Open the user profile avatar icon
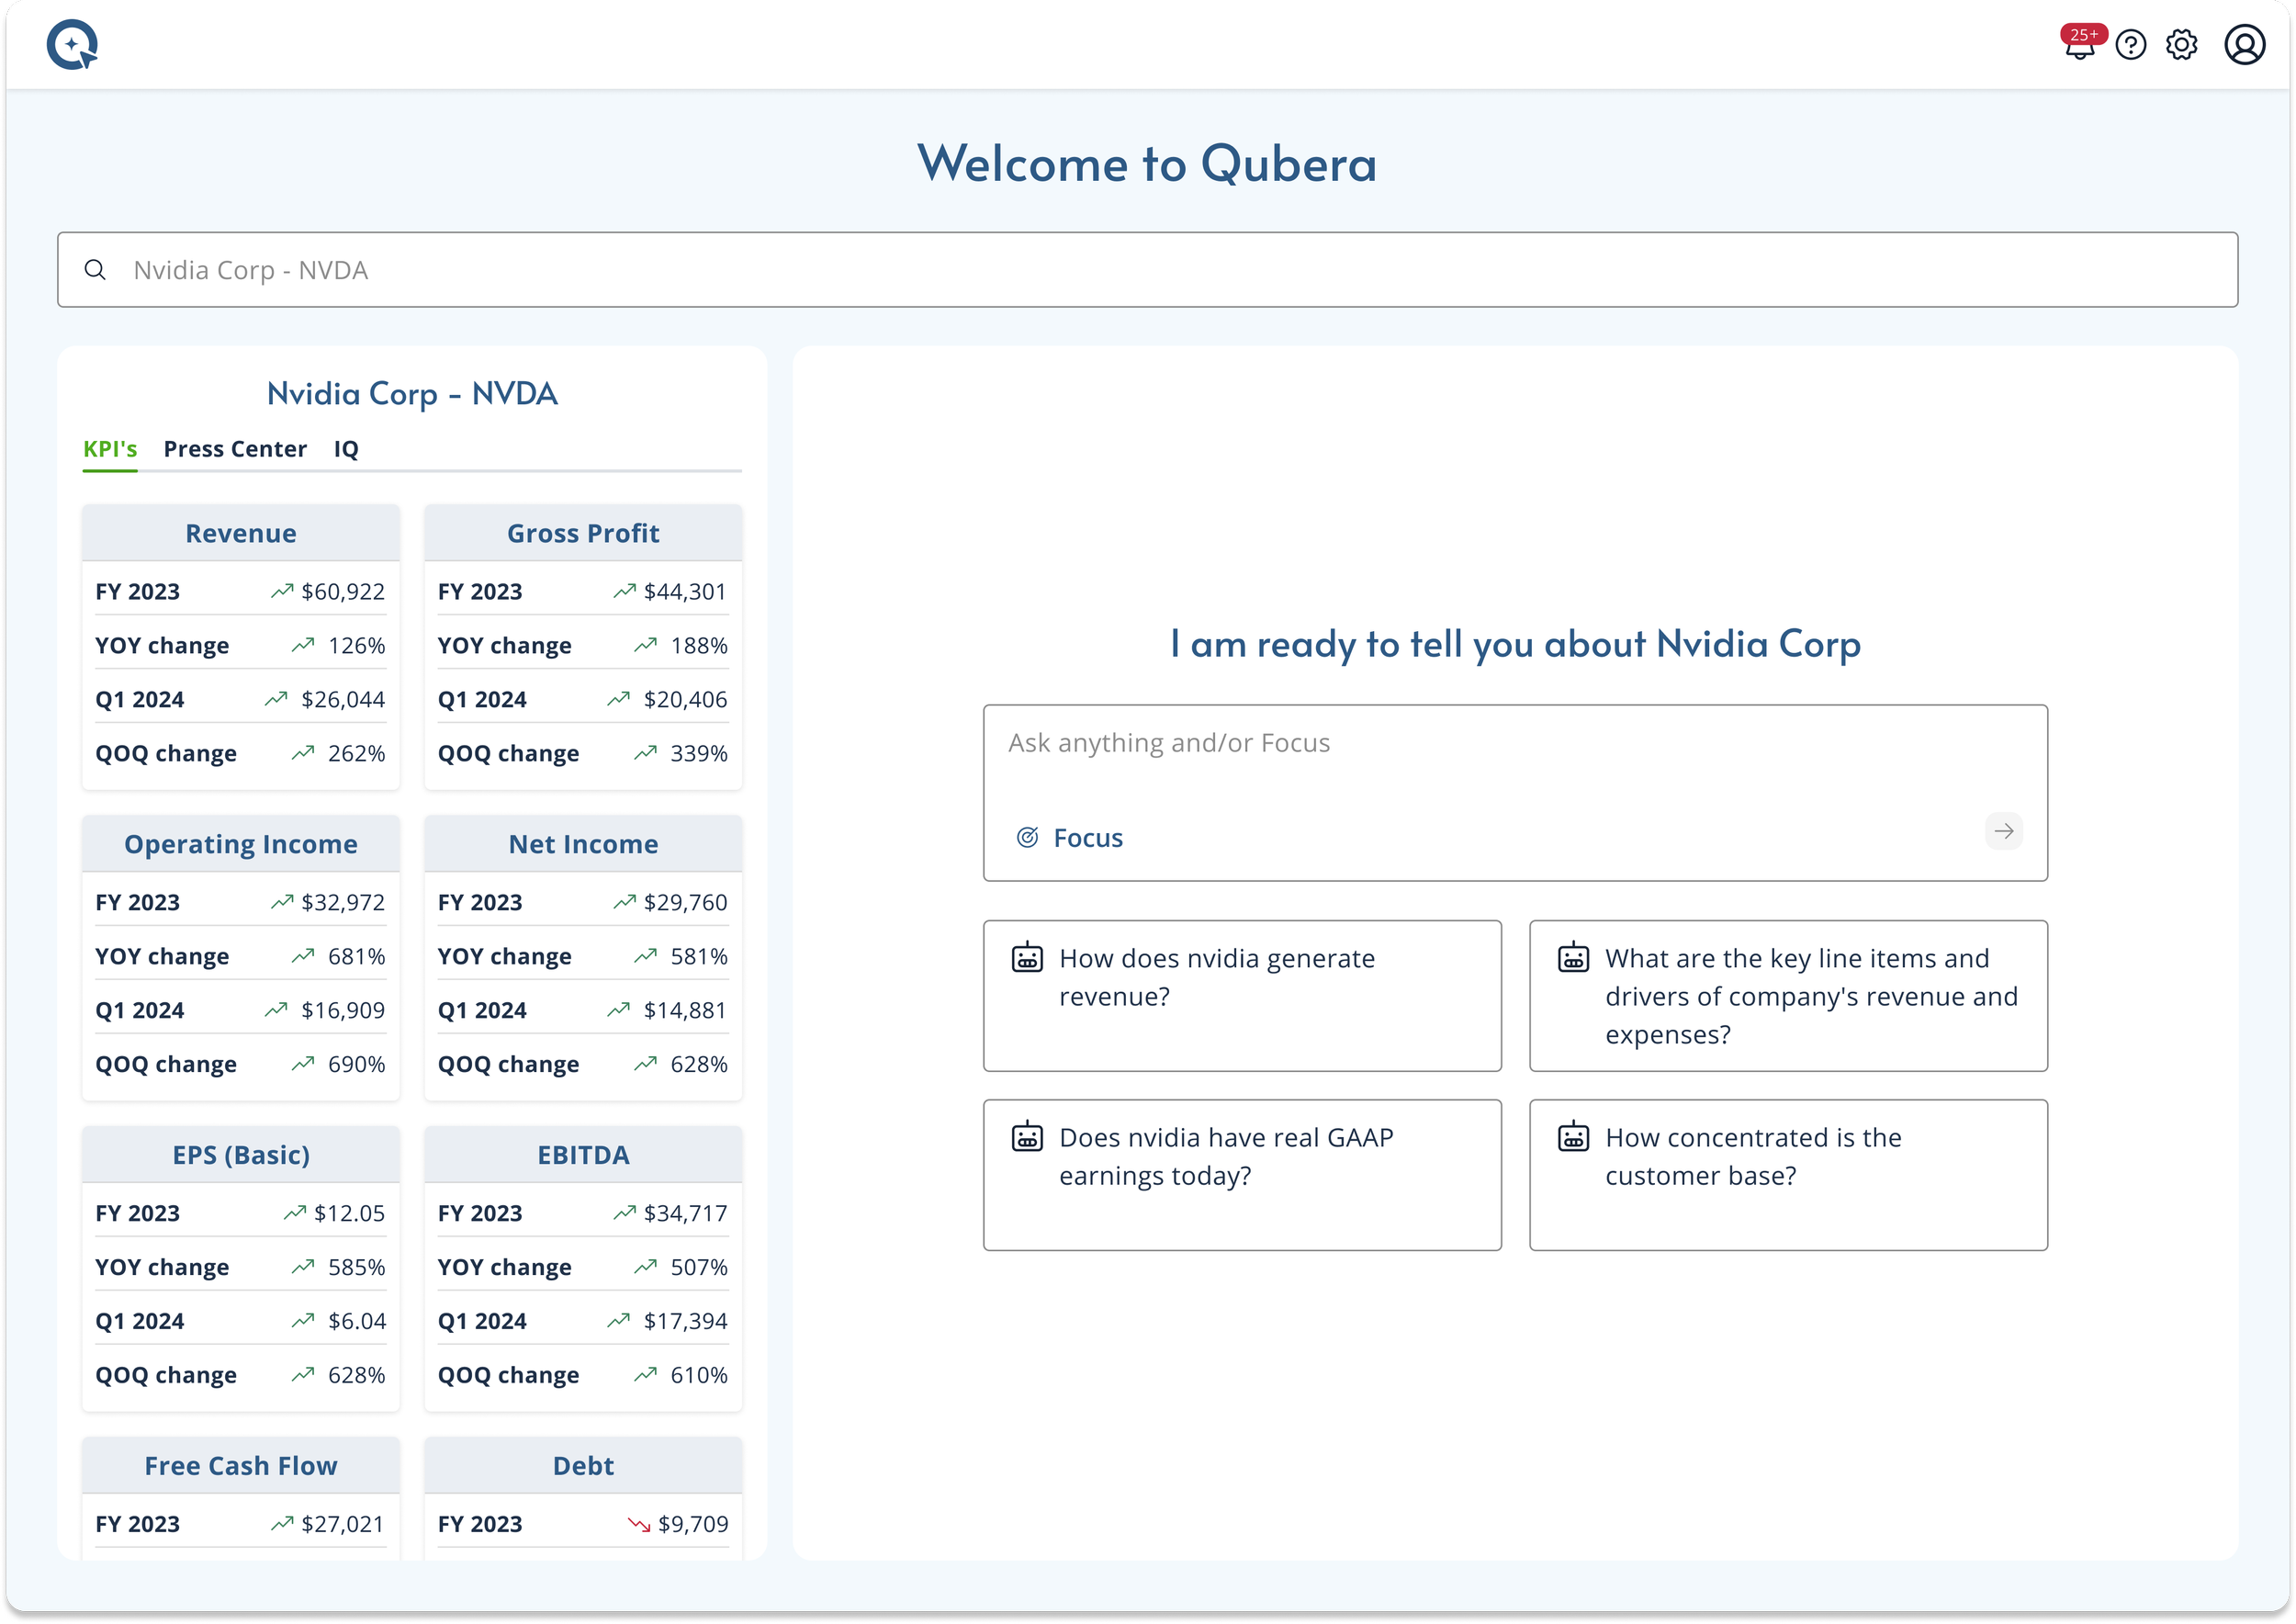The width and height of the screenshot is (2296, 1624). pos(2244,46)
